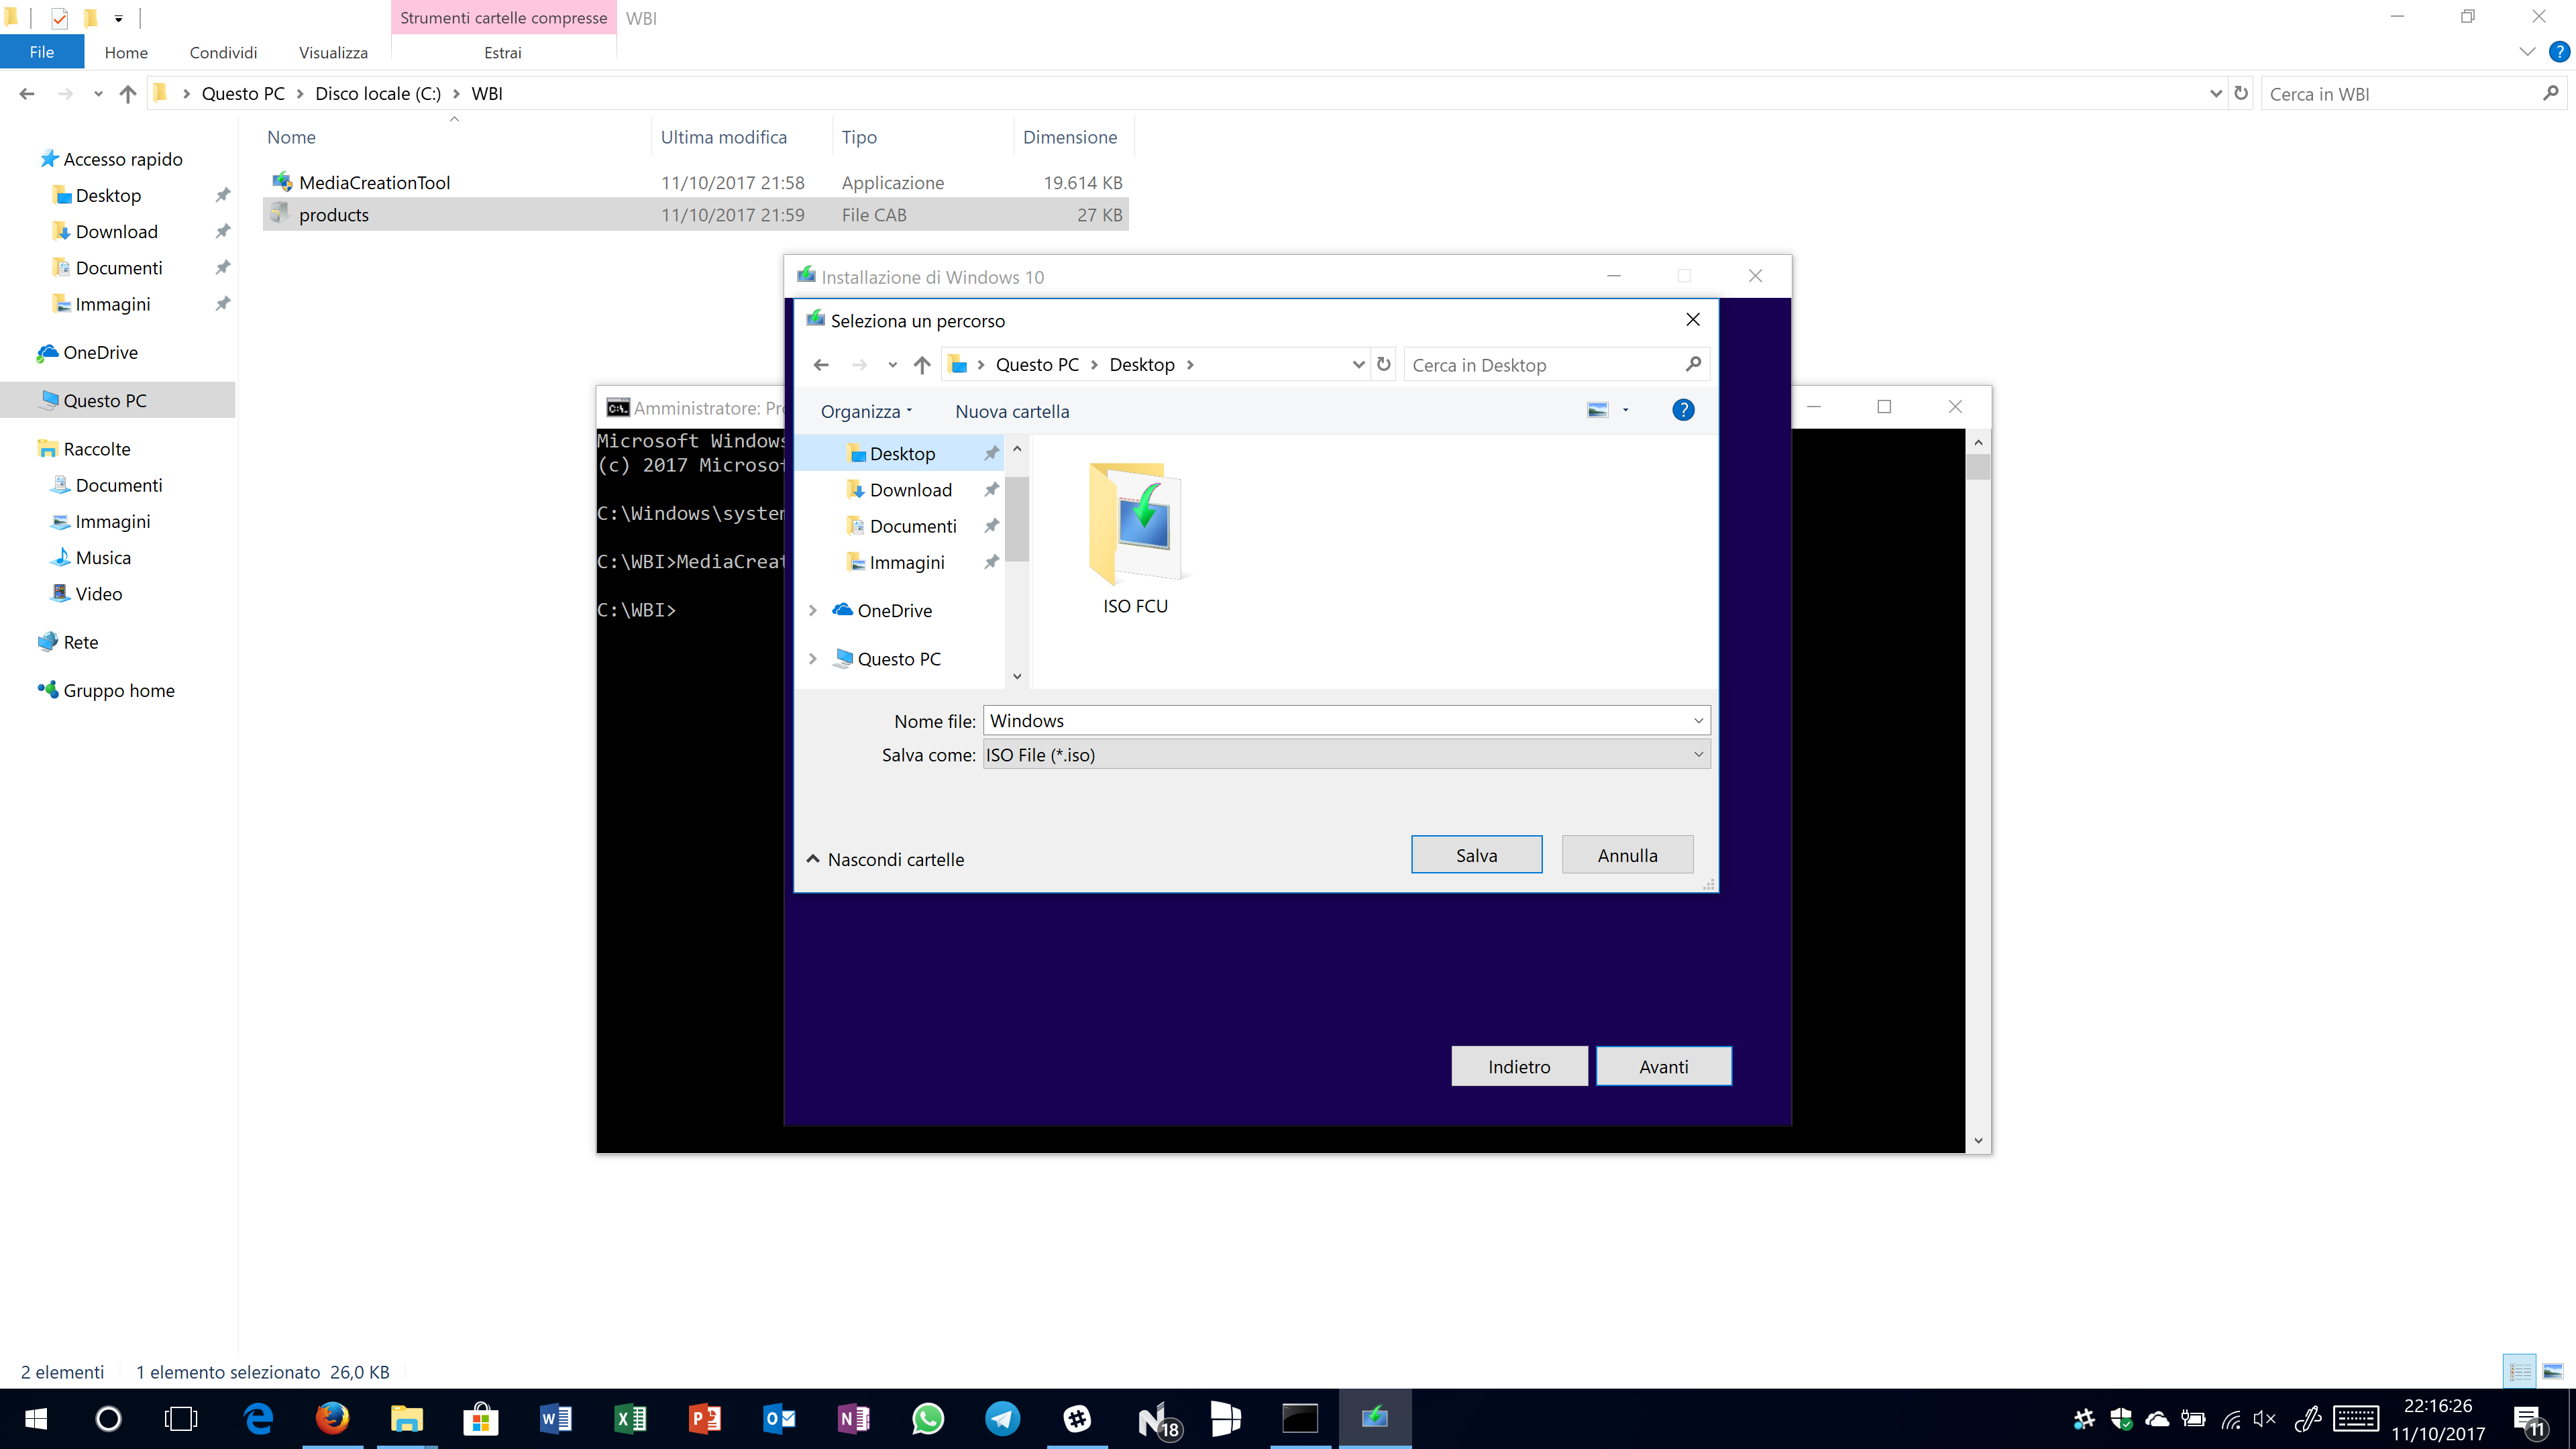Image resolution: width=2576 pixels, height=1449 pixels.
Task: Open Excel from taskbar
Action: (630, 1418)
